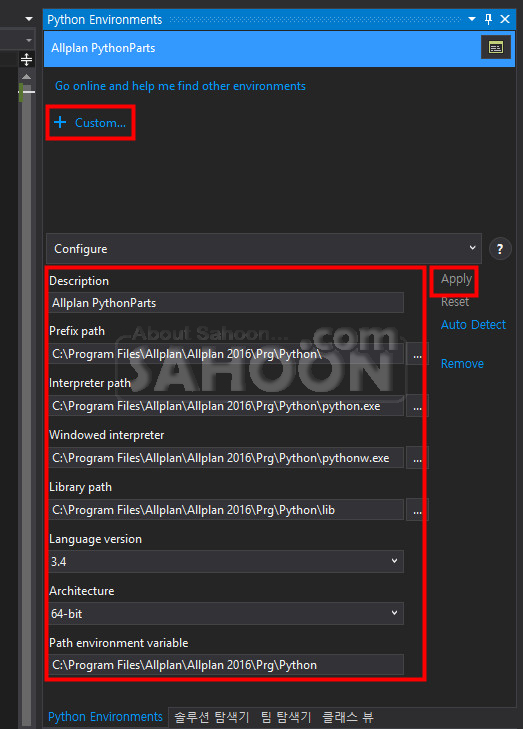Edit the Path environment variable field
This screenshot has height=729, width=523.
point(226,665)
